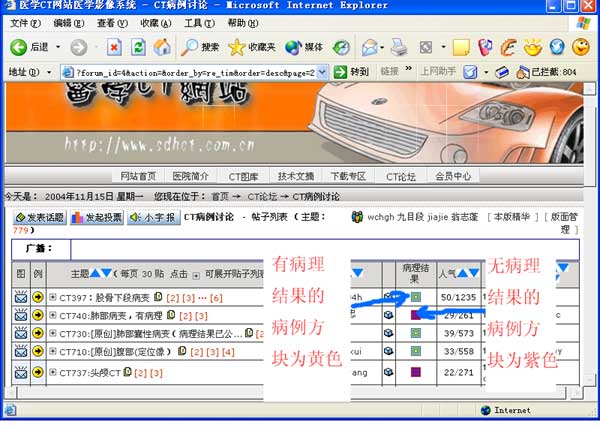Go to 网站首页 nav tab

pyautogui.click(x=138, y=176)
